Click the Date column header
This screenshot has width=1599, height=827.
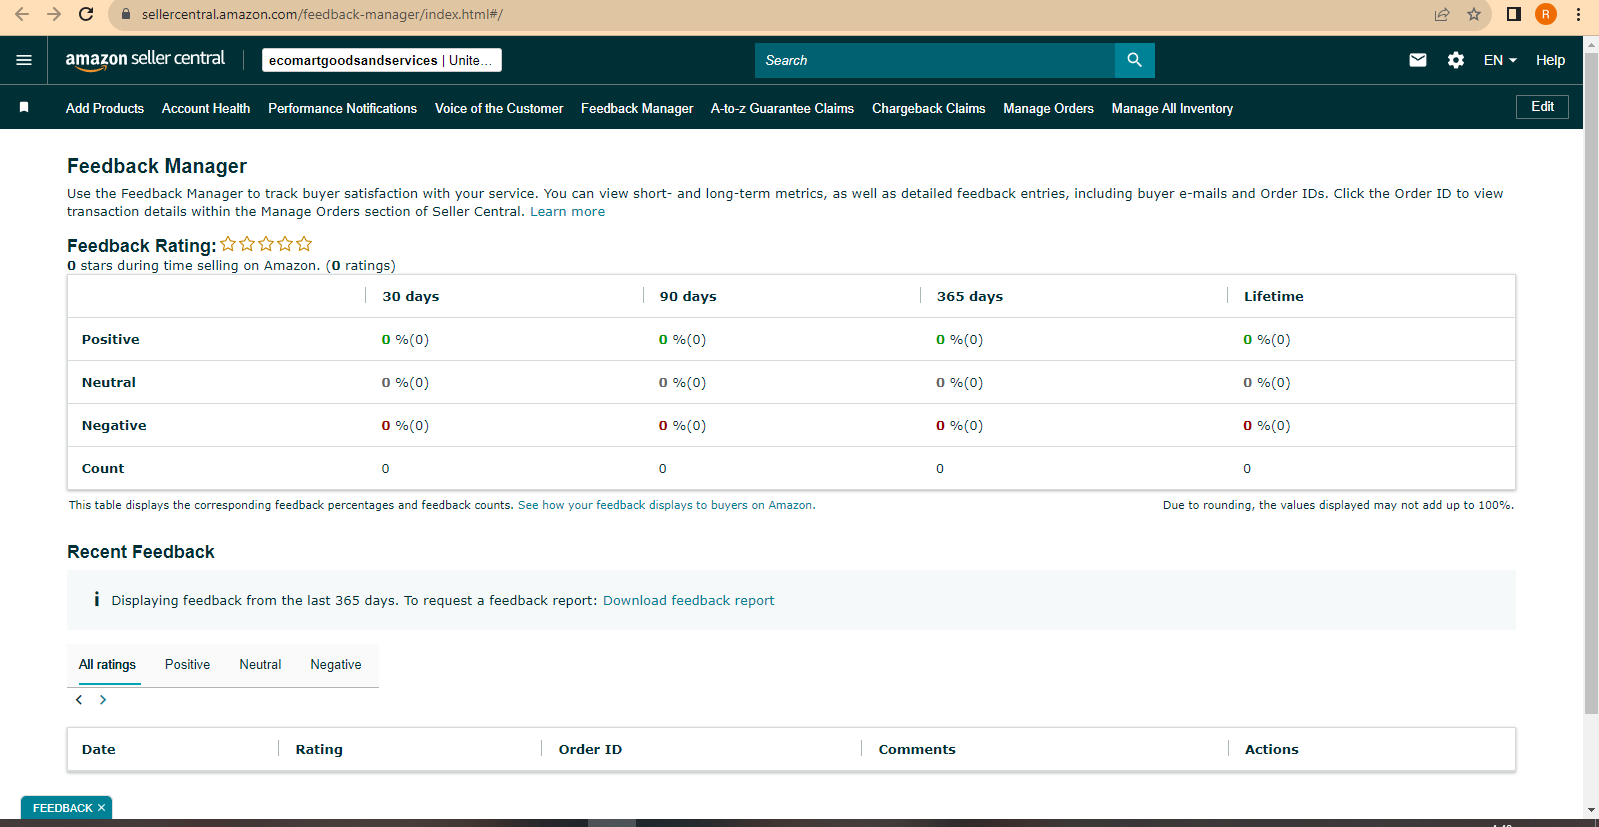98,749
